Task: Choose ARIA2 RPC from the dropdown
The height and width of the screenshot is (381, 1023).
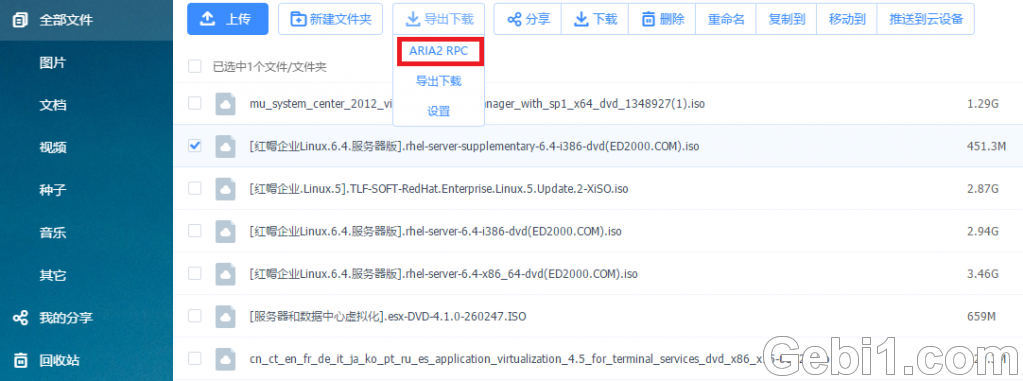Action: (x=438, y=51)
